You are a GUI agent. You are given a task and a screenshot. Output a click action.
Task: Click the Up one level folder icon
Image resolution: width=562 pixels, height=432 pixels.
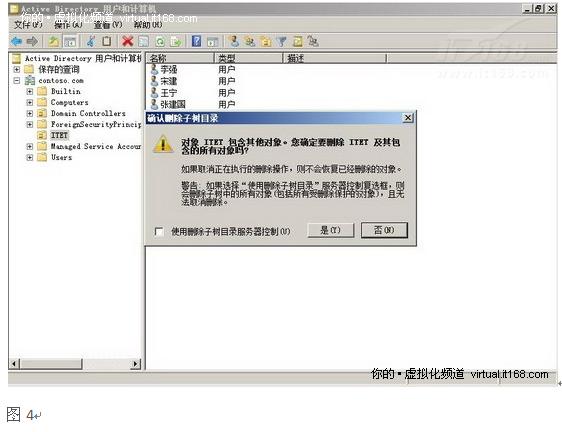point(53,42)
